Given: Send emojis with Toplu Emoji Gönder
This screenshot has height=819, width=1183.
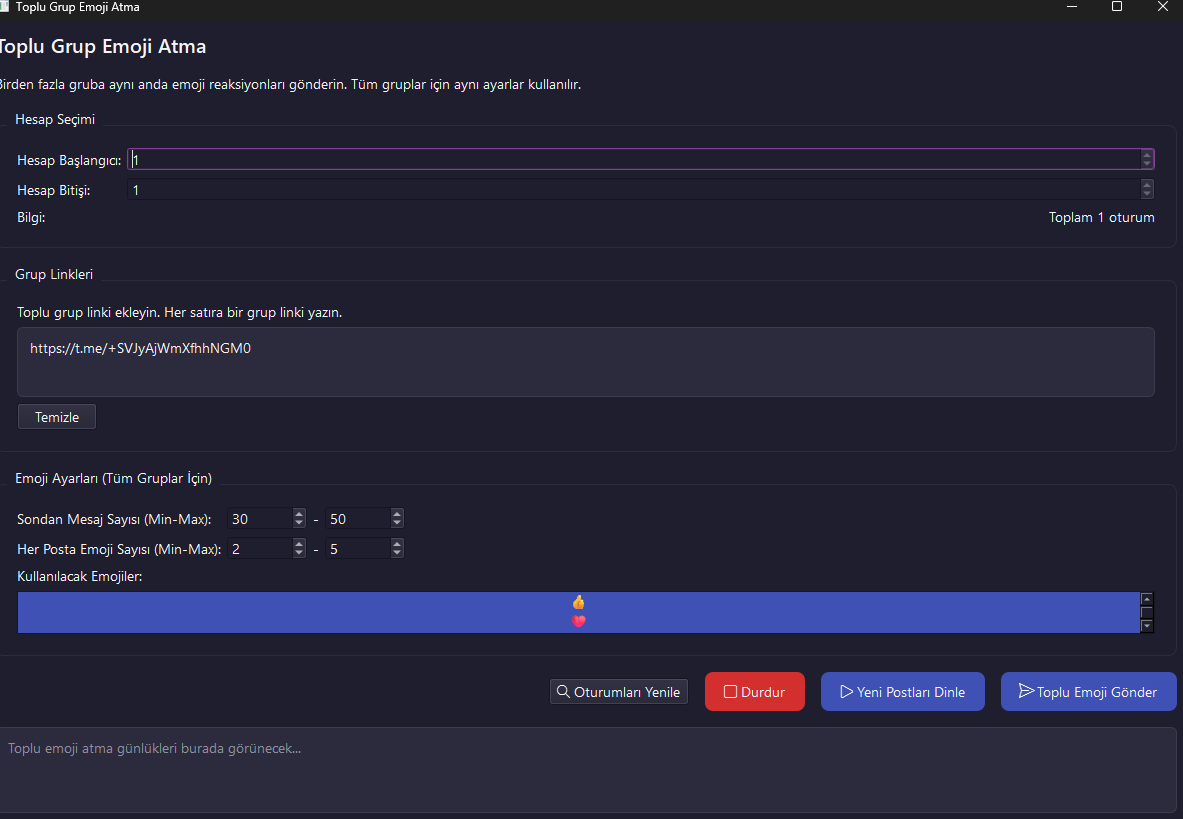Looking at the screenshot, I should 1088,692.
